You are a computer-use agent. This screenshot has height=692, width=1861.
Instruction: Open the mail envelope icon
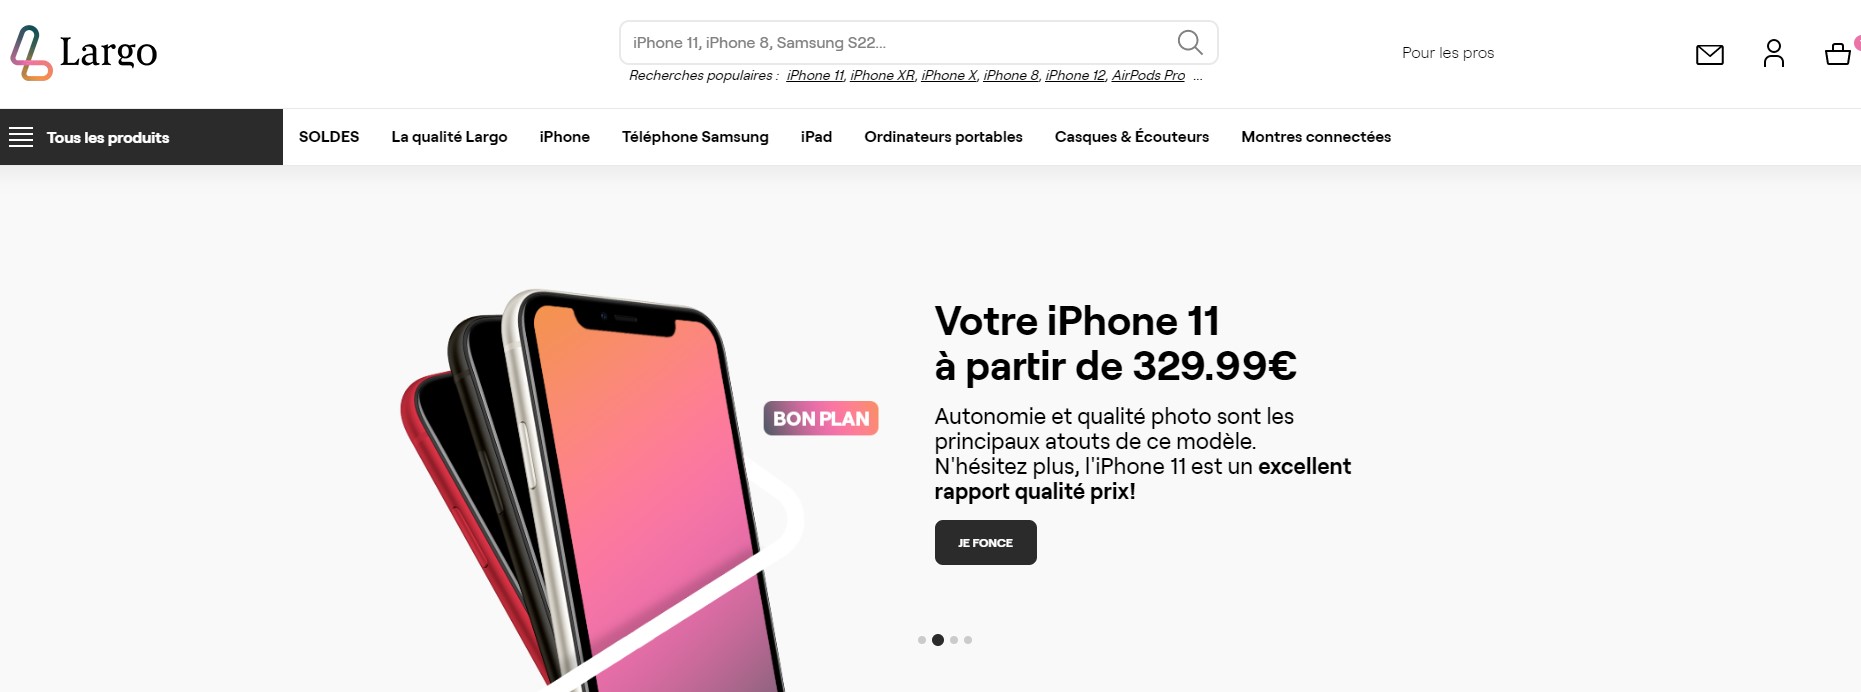[1710, 54]
